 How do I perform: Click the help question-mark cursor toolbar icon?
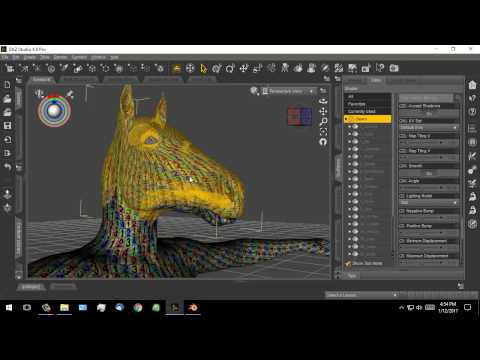click(380, 68)
